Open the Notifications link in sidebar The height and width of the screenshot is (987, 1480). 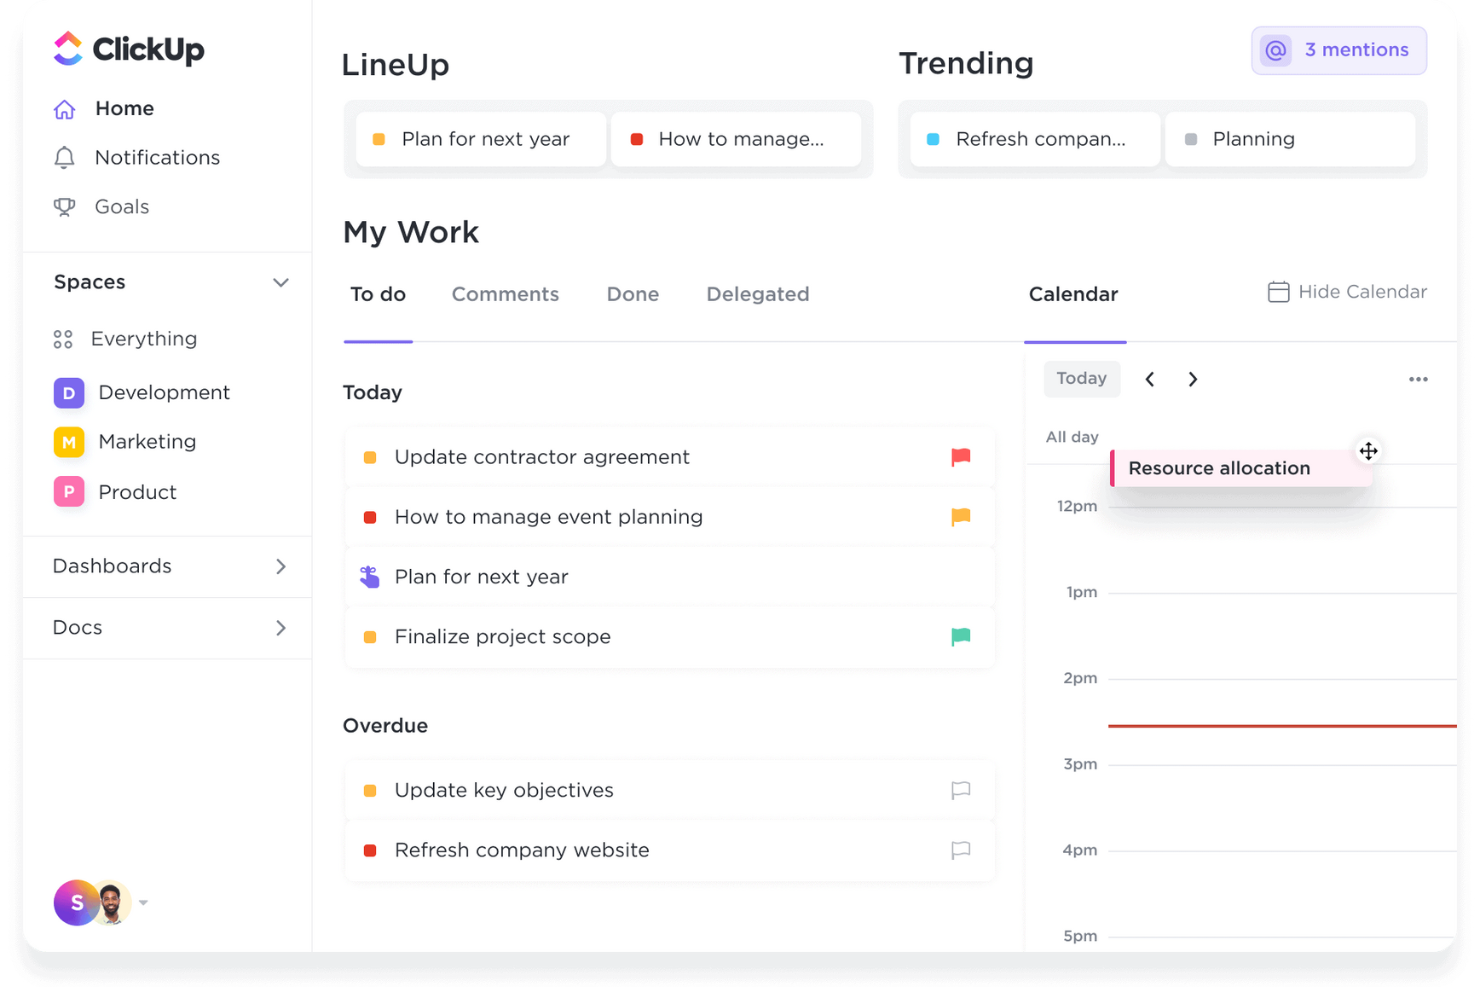click(x=157, y=158)
